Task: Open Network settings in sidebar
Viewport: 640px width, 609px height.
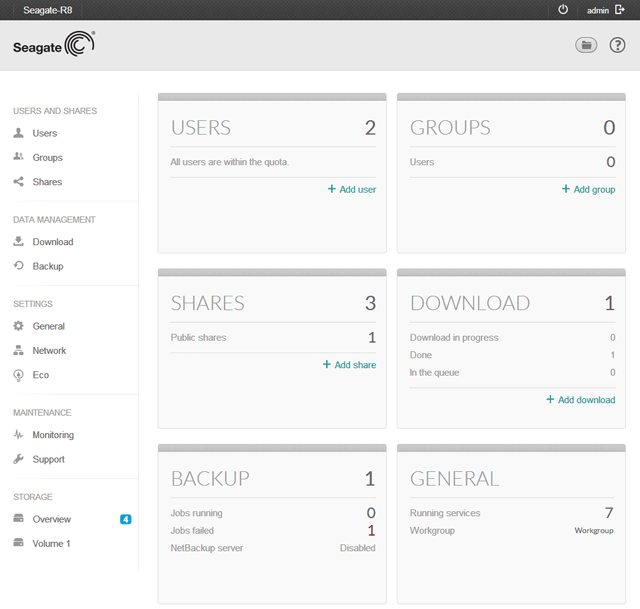Action: [49, 351]
